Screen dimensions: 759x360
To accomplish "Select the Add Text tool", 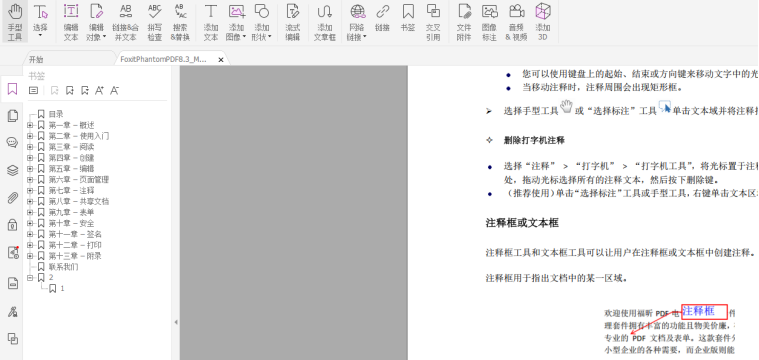I will click(211, 22).
